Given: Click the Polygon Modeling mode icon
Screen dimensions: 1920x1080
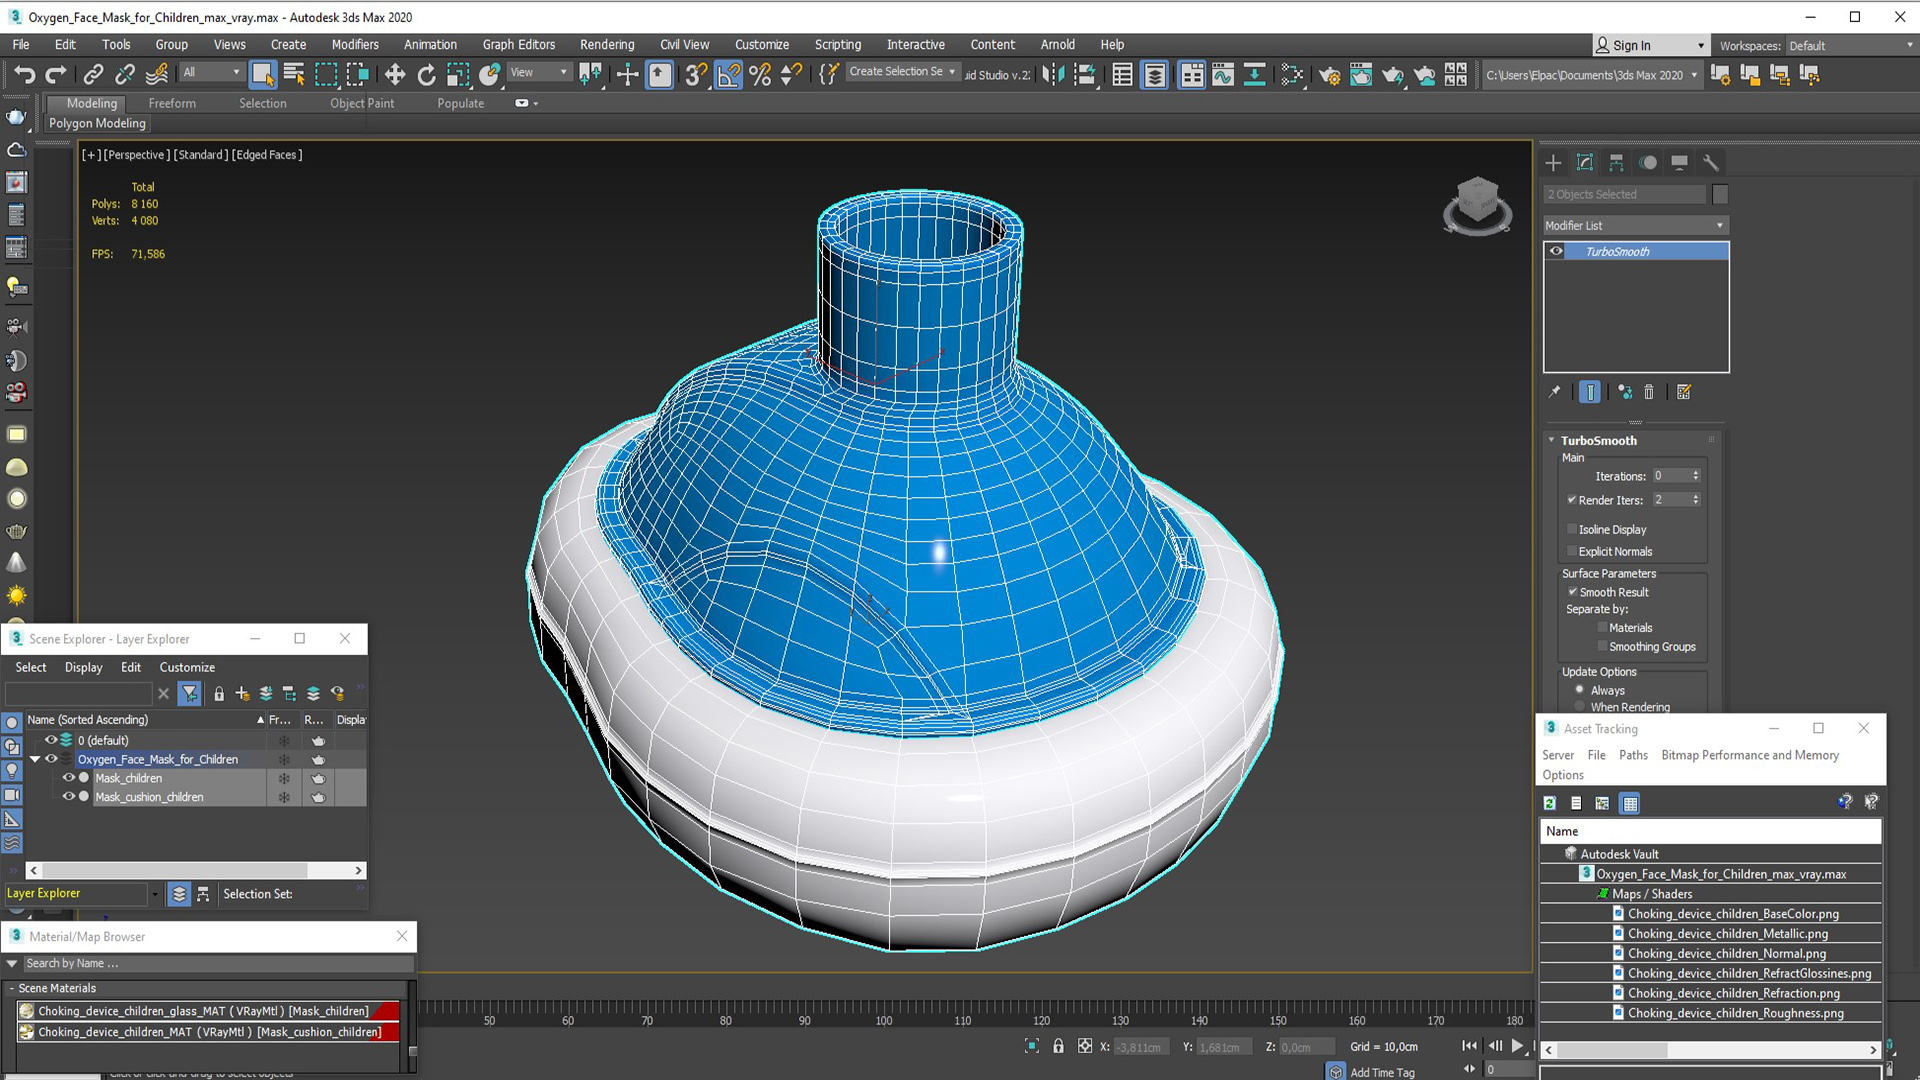Looking at the screenshot, I should point(96,123).
